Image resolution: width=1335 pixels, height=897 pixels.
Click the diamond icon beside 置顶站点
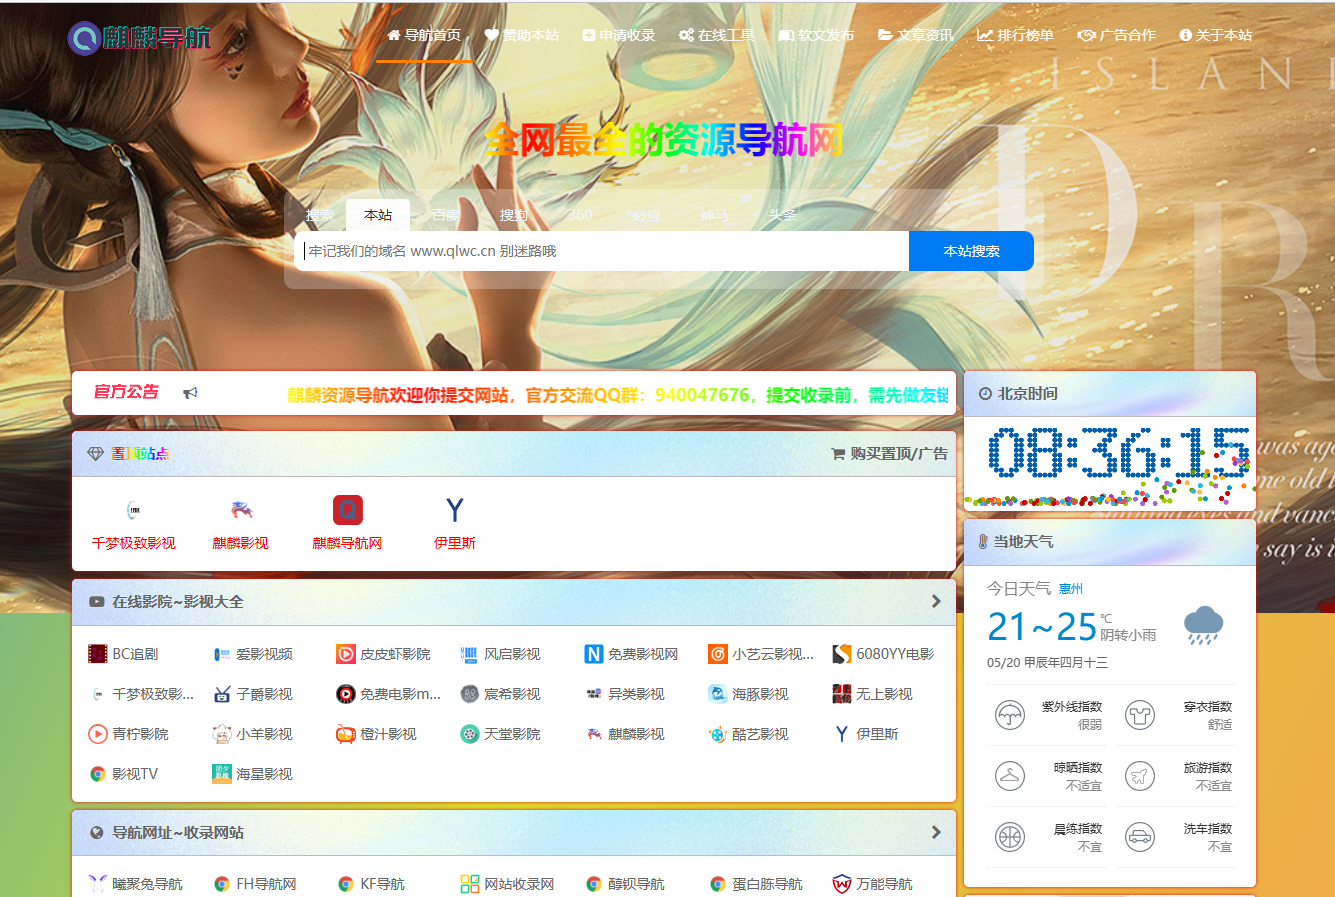[96, 454]
